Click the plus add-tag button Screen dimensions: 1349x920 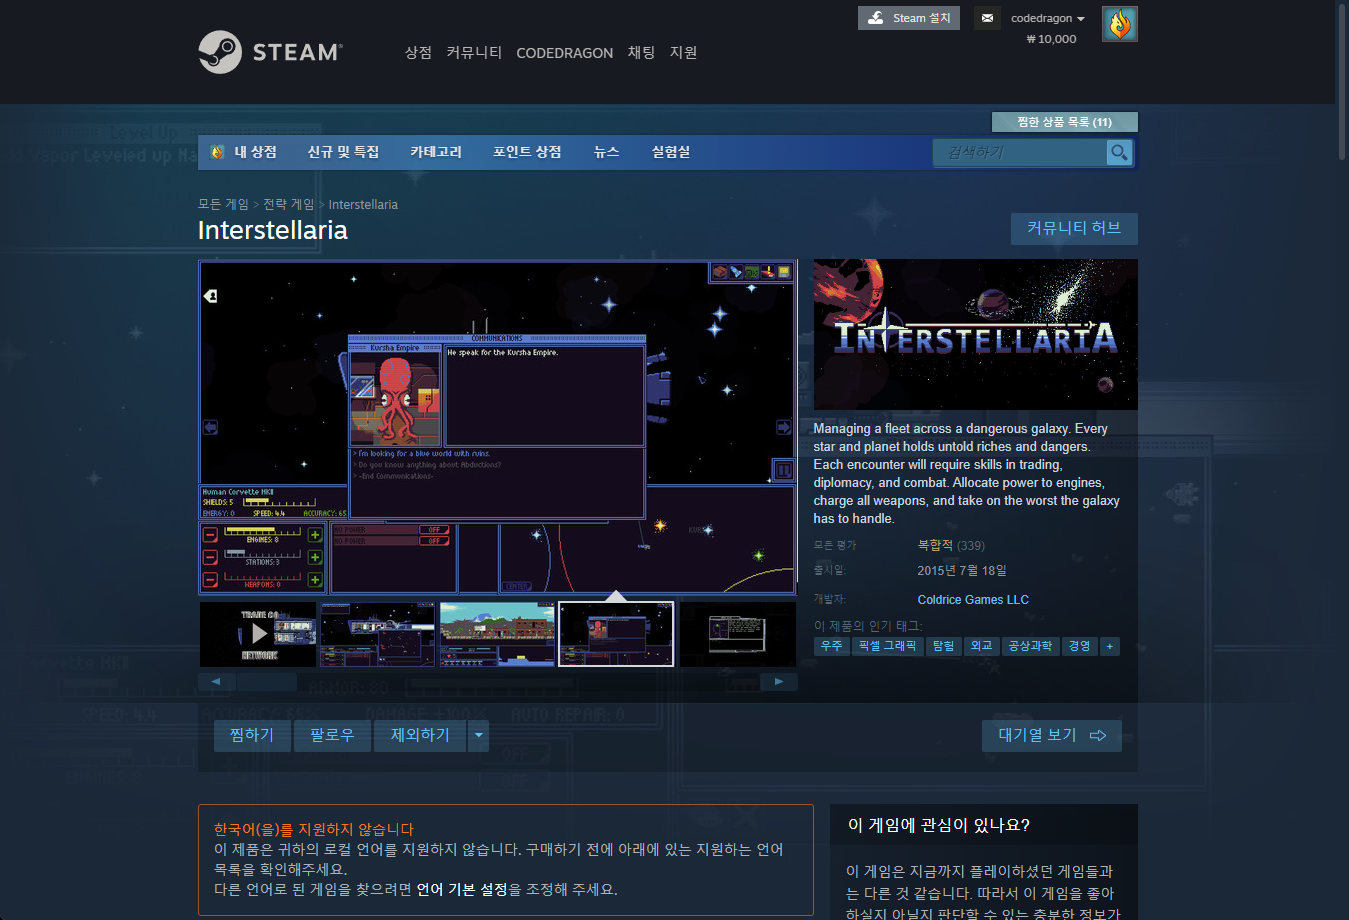(1109, 646)
